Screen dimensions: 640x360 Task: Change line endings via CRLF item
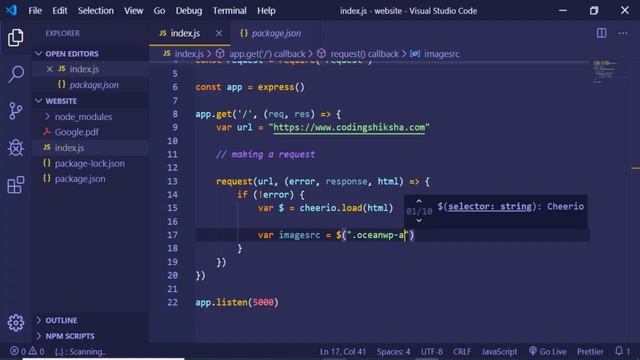462,351
